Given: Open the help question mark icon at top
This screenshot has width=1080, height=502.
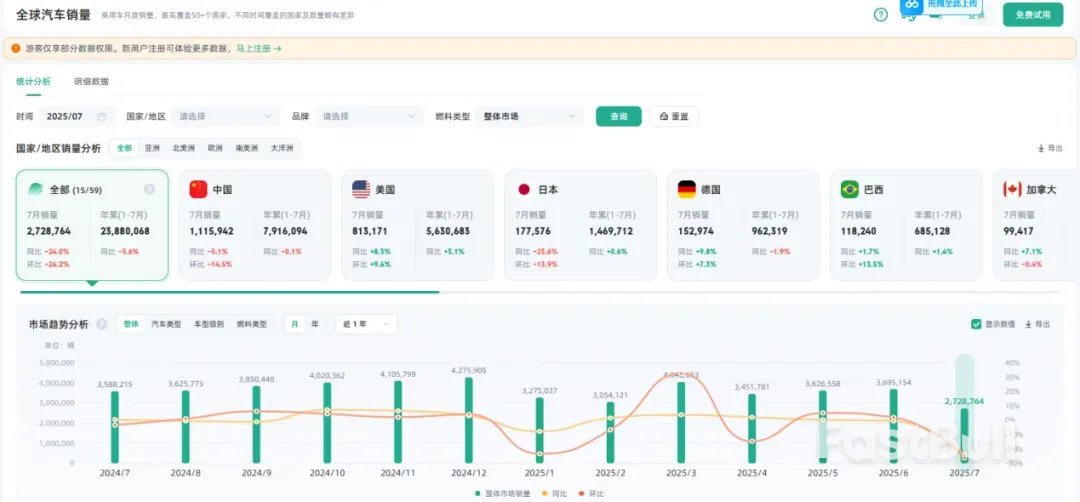Looking at the screenshot, I should coord(881,14).
